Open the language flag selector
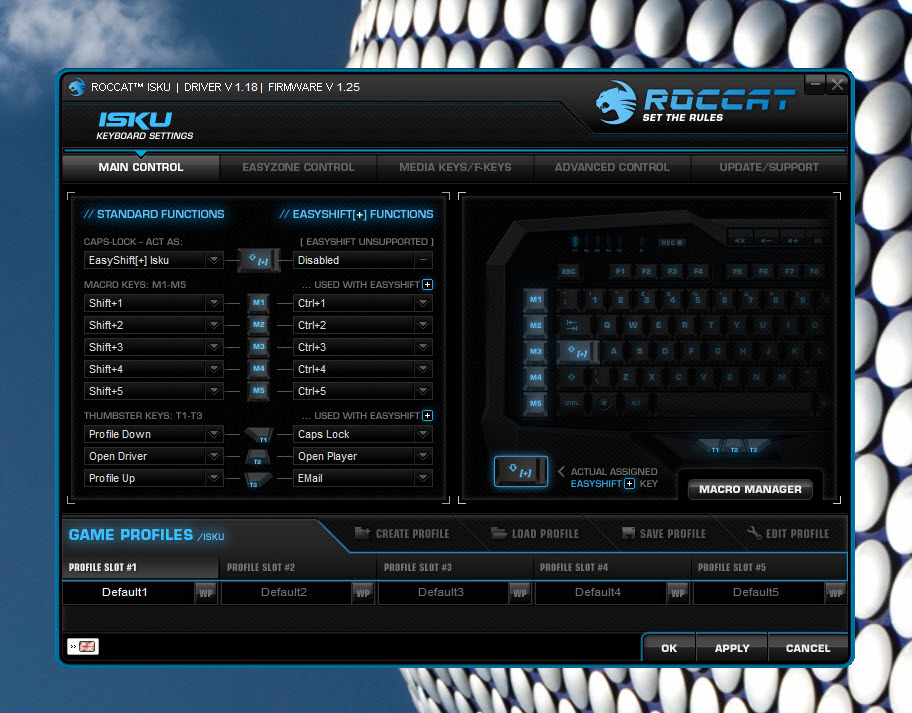This screenshot has width=912, height=713. point(83,646)
